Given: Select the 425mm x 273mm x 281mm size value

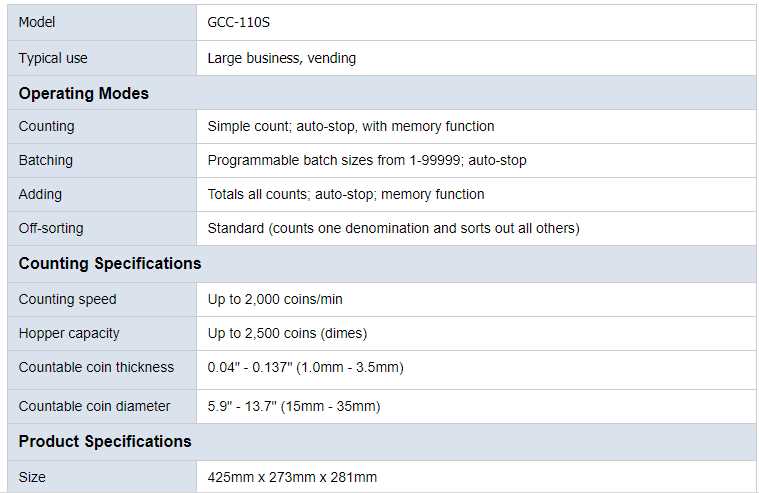Looking at the screenshot, I should pos(292,477).
